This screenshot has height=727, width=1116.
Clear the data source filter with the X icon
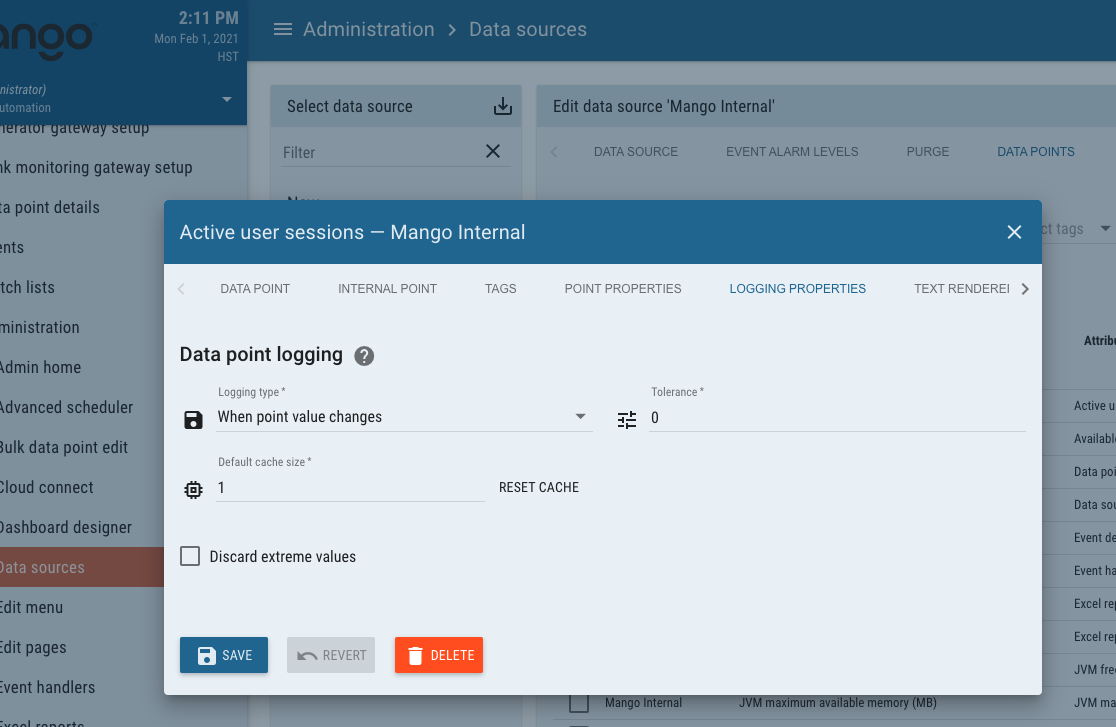click(493, 150)
